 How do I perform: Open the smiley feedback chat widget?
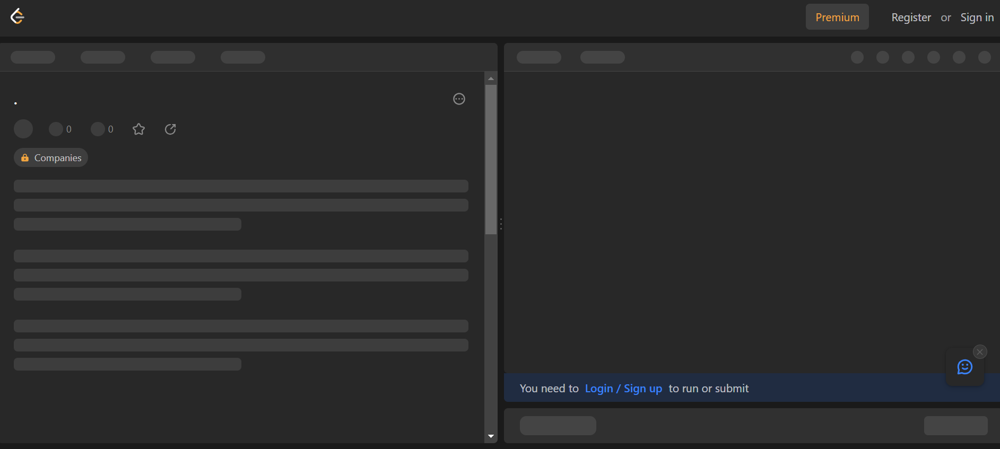click(x=964, y=367)
